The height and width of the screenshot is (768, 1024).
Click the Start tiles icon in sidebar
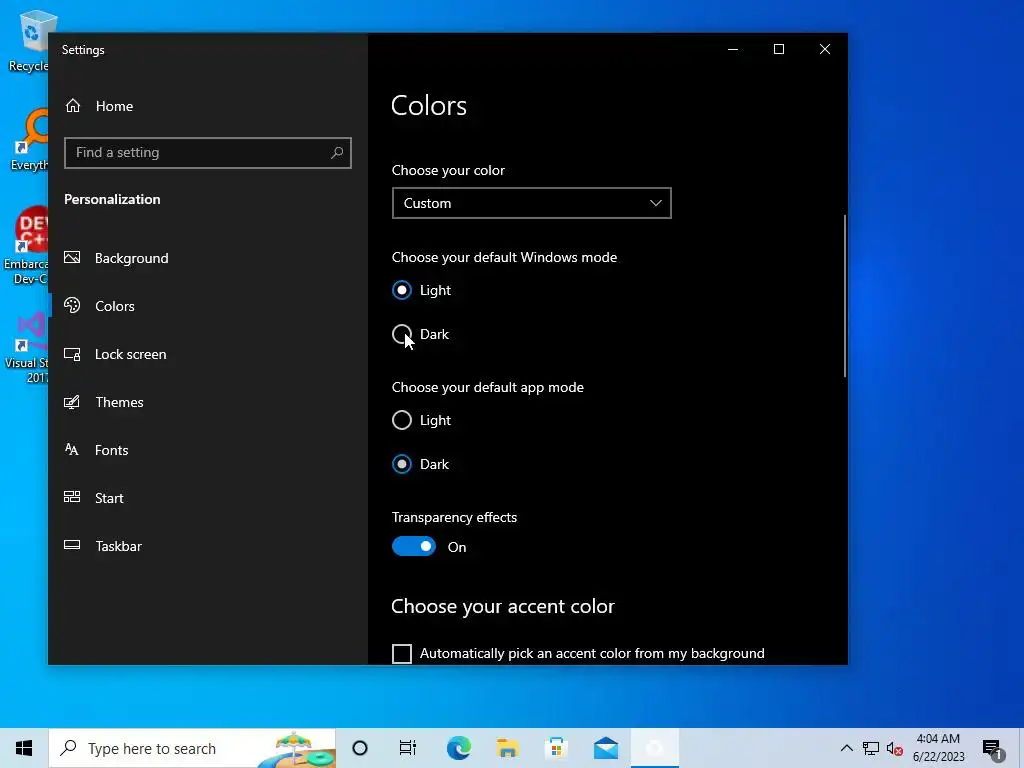(x=72, y=497)
